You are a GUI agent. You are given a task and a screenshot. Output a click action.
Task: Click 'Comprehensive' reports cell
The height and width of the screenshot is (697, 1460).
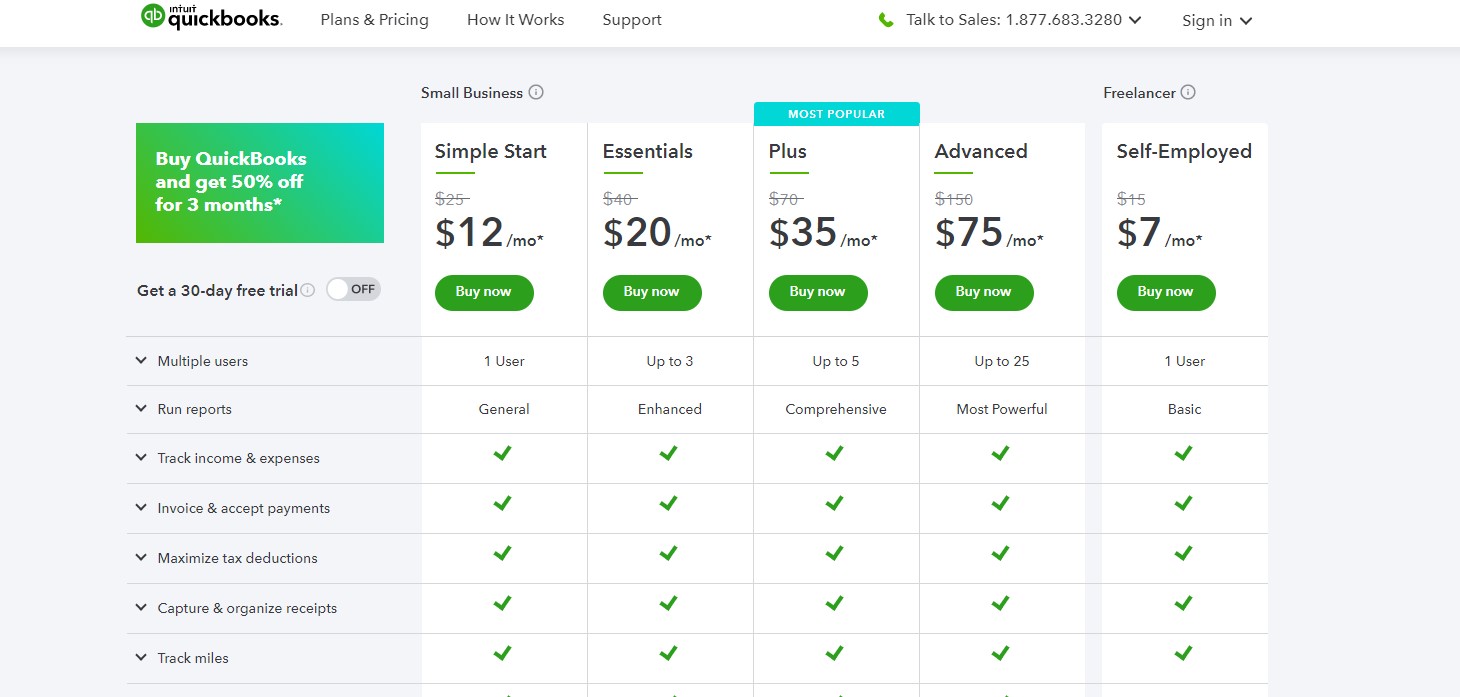click(x=836, y=409)
